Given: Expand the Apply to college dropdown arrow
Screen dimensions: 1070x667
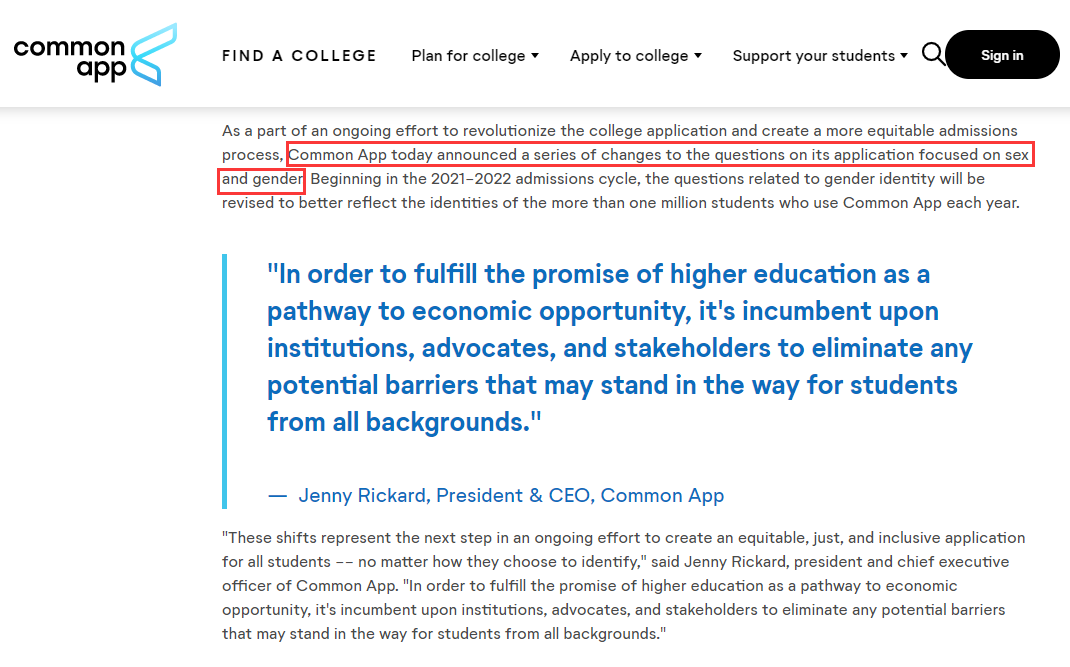Looking at the screenshot, I should coord(698,56).
